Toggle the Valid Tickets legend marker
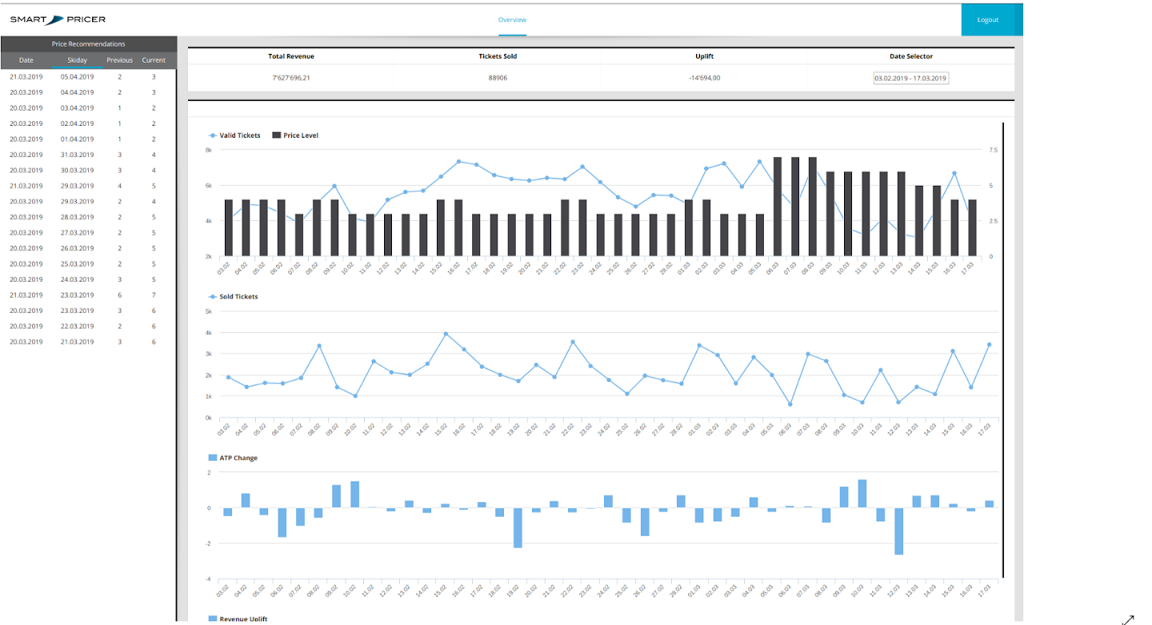 (x=212, y=135)
